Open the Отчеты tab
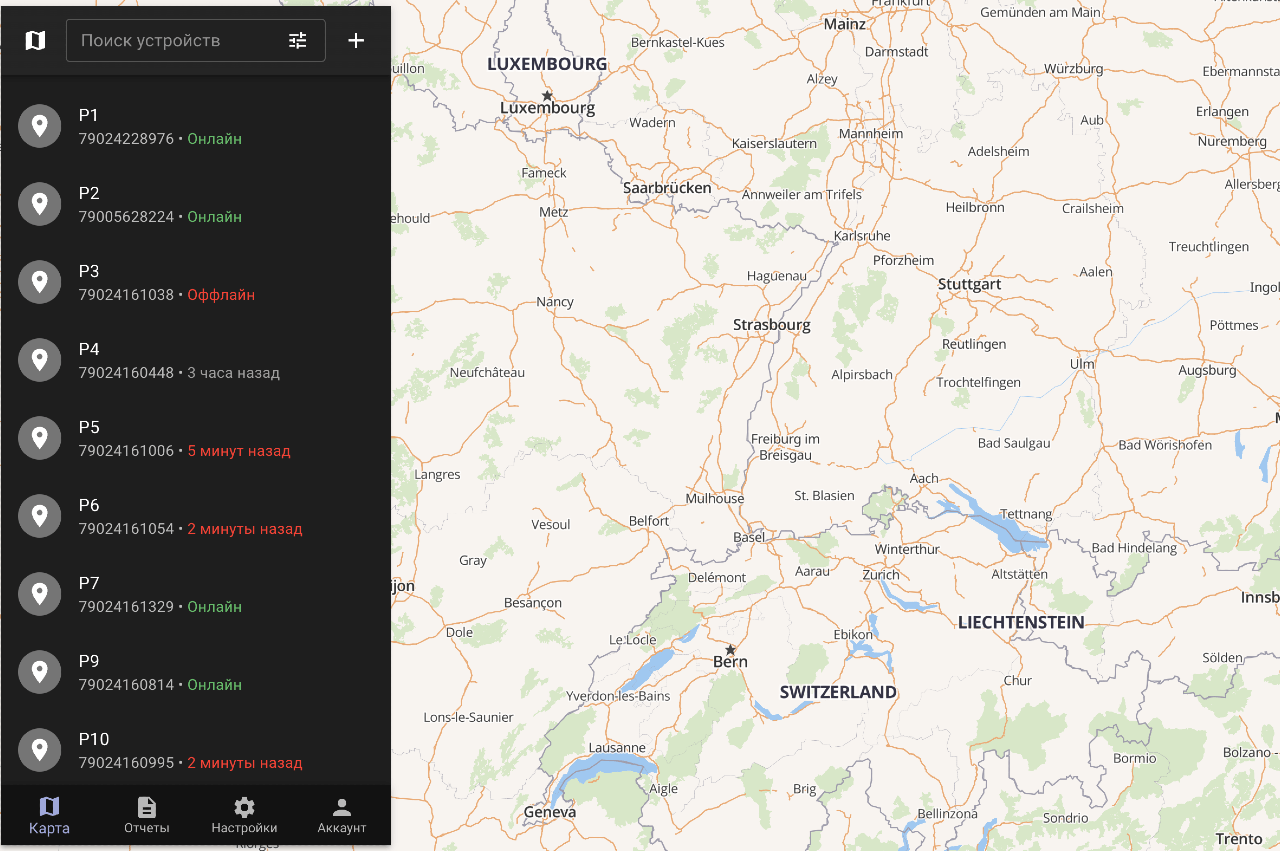 click(x=147, y=815)
